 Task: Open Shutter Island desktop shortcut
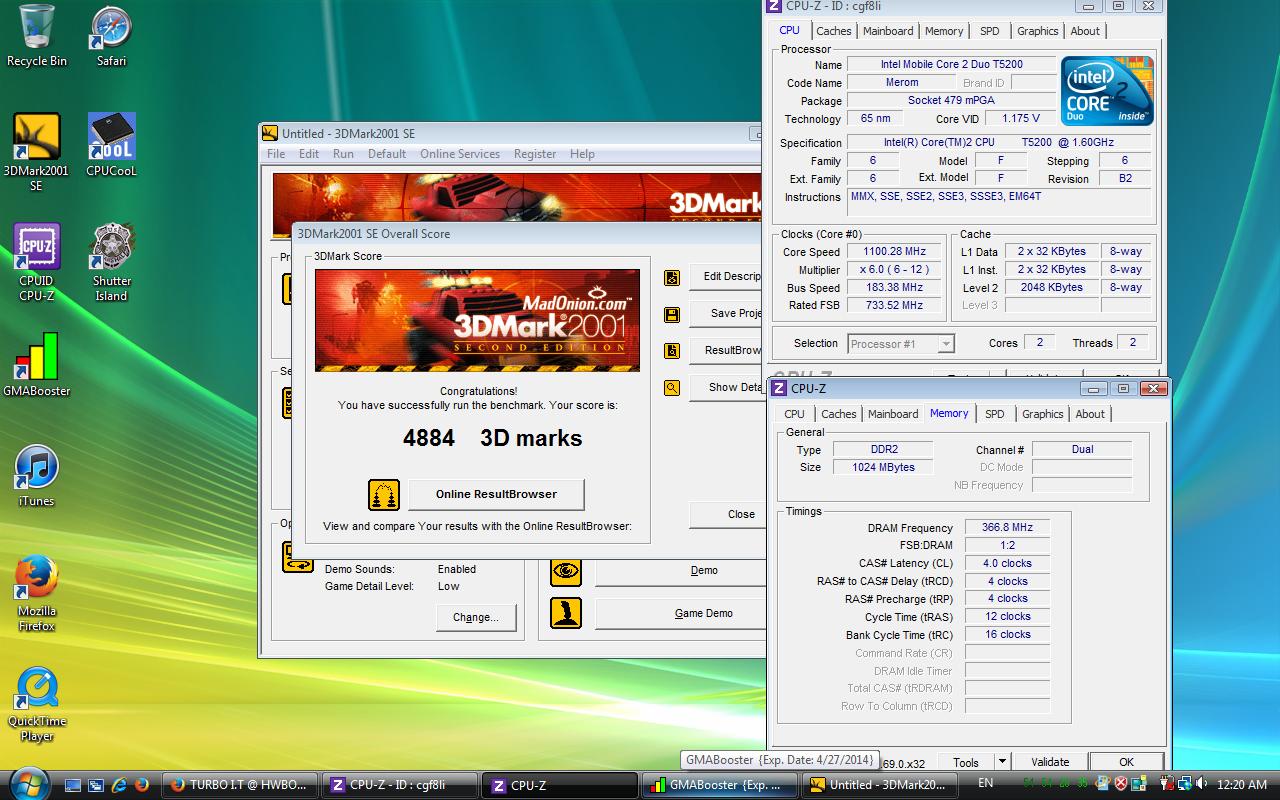[x=111, y=262]
